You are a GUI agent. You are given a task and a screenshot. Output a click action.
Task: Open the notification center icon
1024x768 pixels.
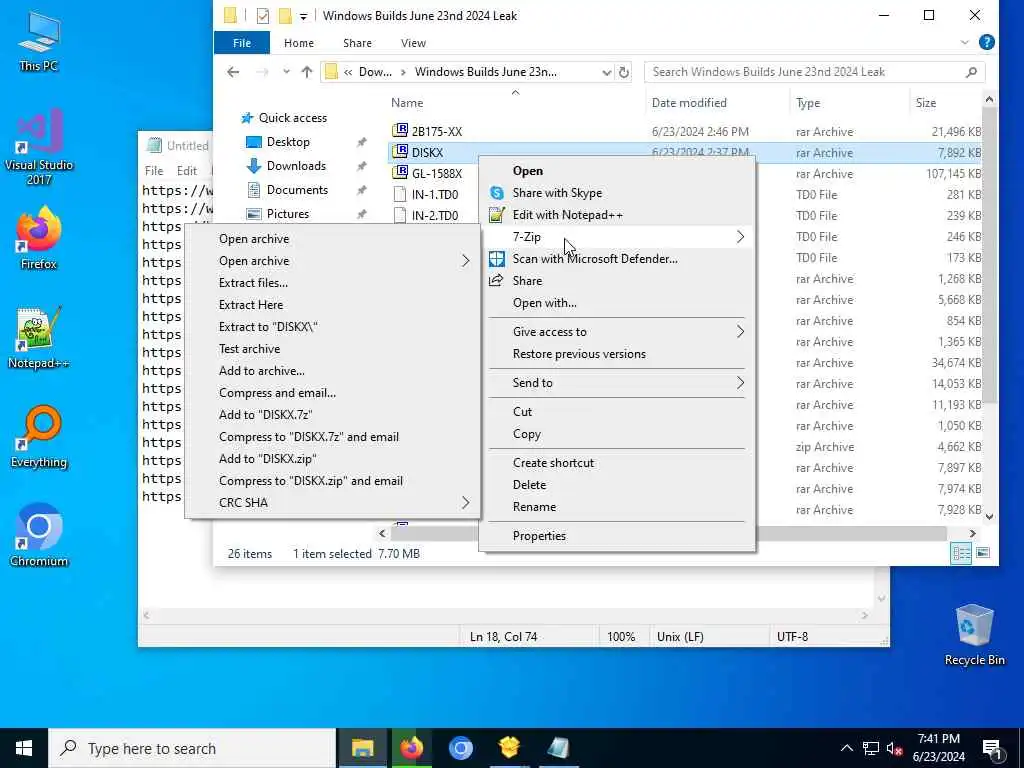993,749
